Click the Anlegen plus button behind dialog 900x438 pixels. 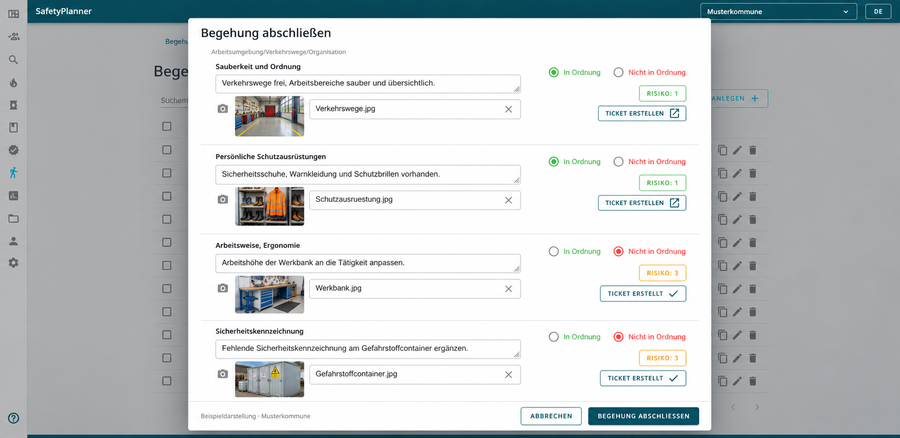click(x=739, y=99)
